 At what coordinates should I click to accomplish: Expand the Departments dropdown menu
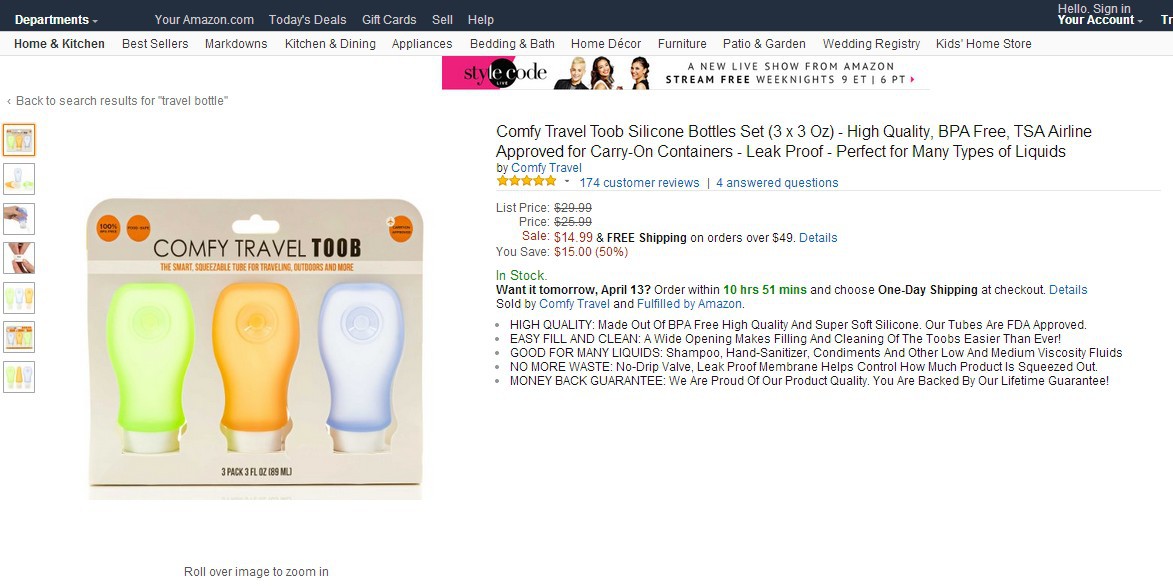[x=56, y=20]
